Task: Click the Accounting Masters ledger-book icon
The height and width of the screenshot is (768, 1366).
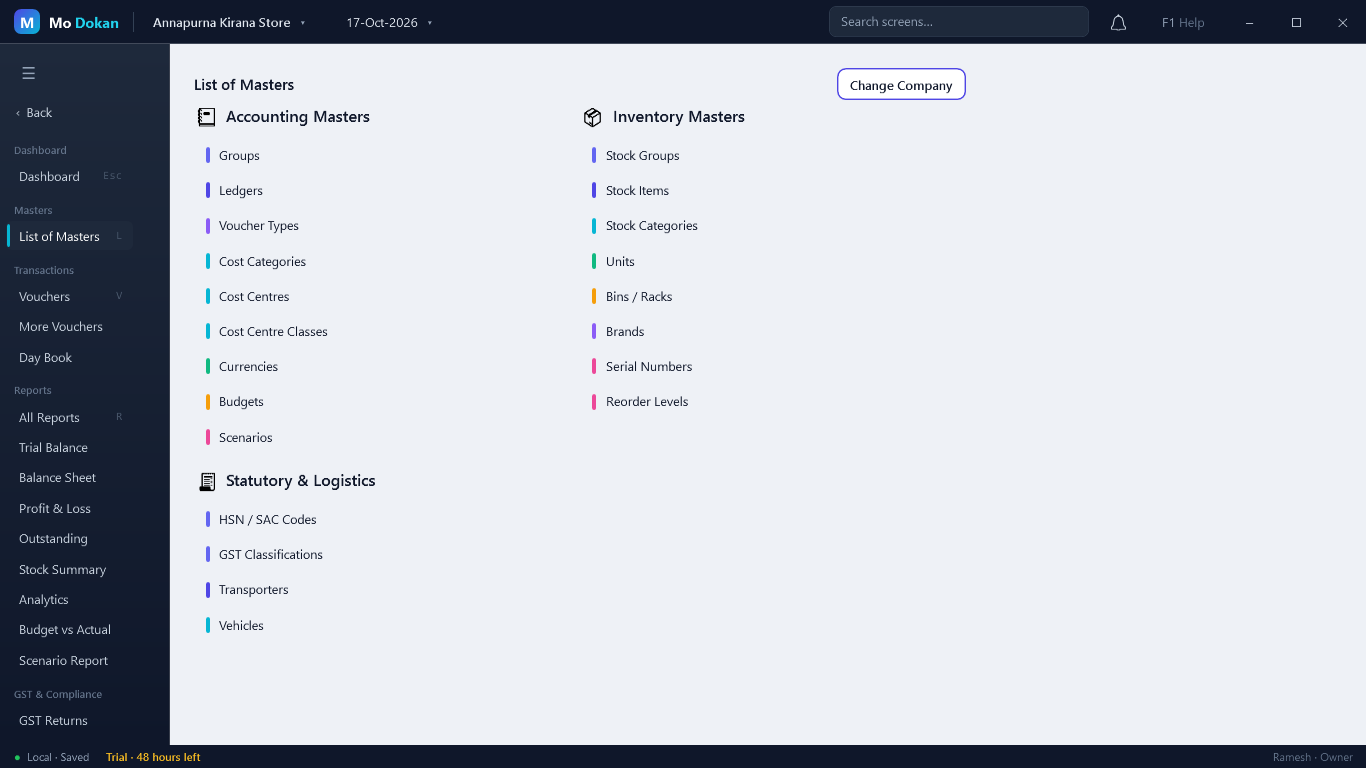Action: [206, 117]
